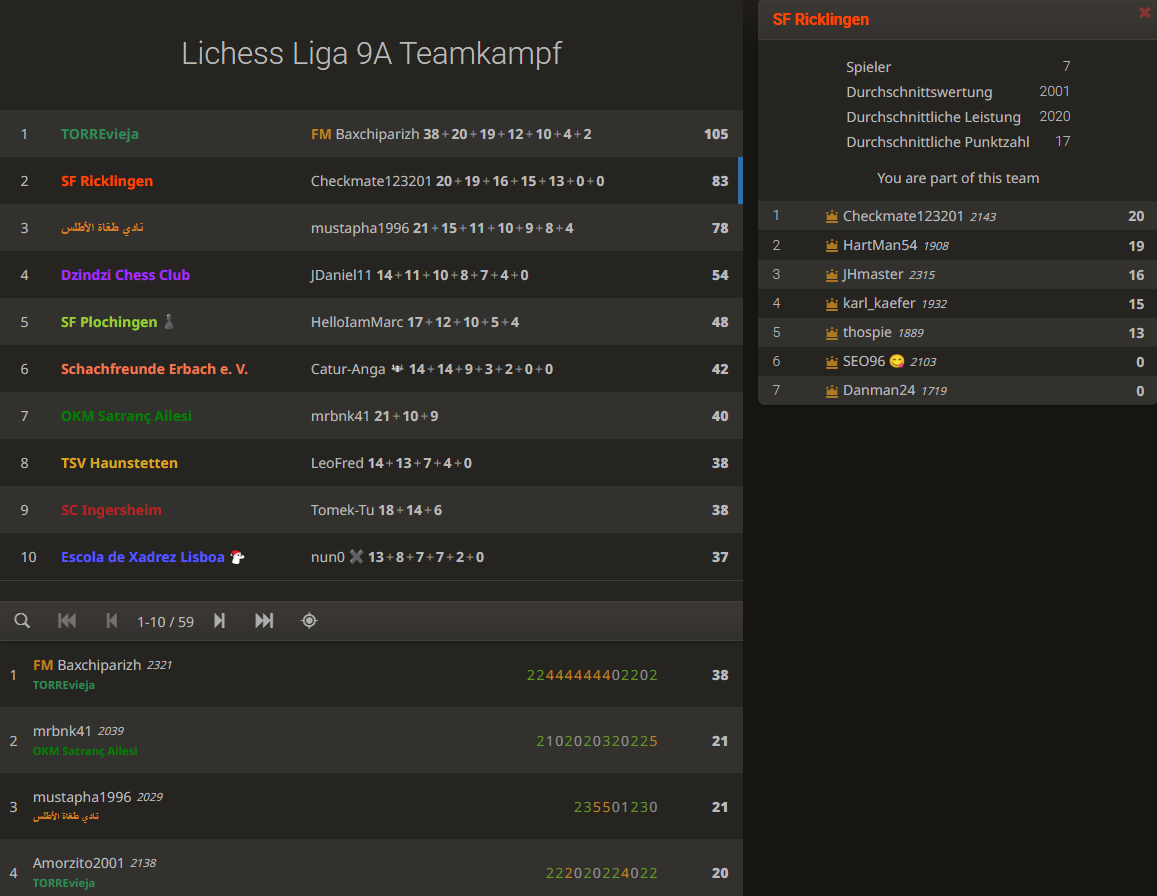Viewport: 1157px width, 896px height.
Task: Select Checkmate123201 in team panel list
Action: [957, 216]
